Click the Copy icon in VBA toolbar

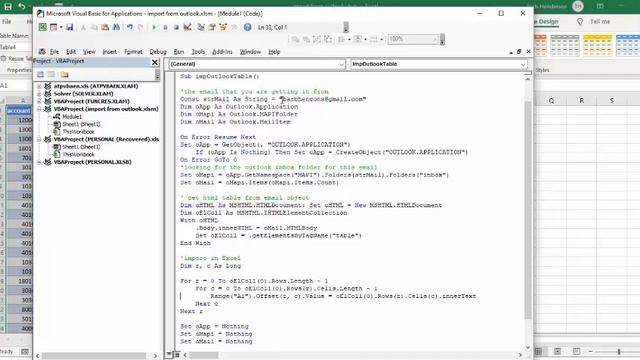[x=94, y=27]
